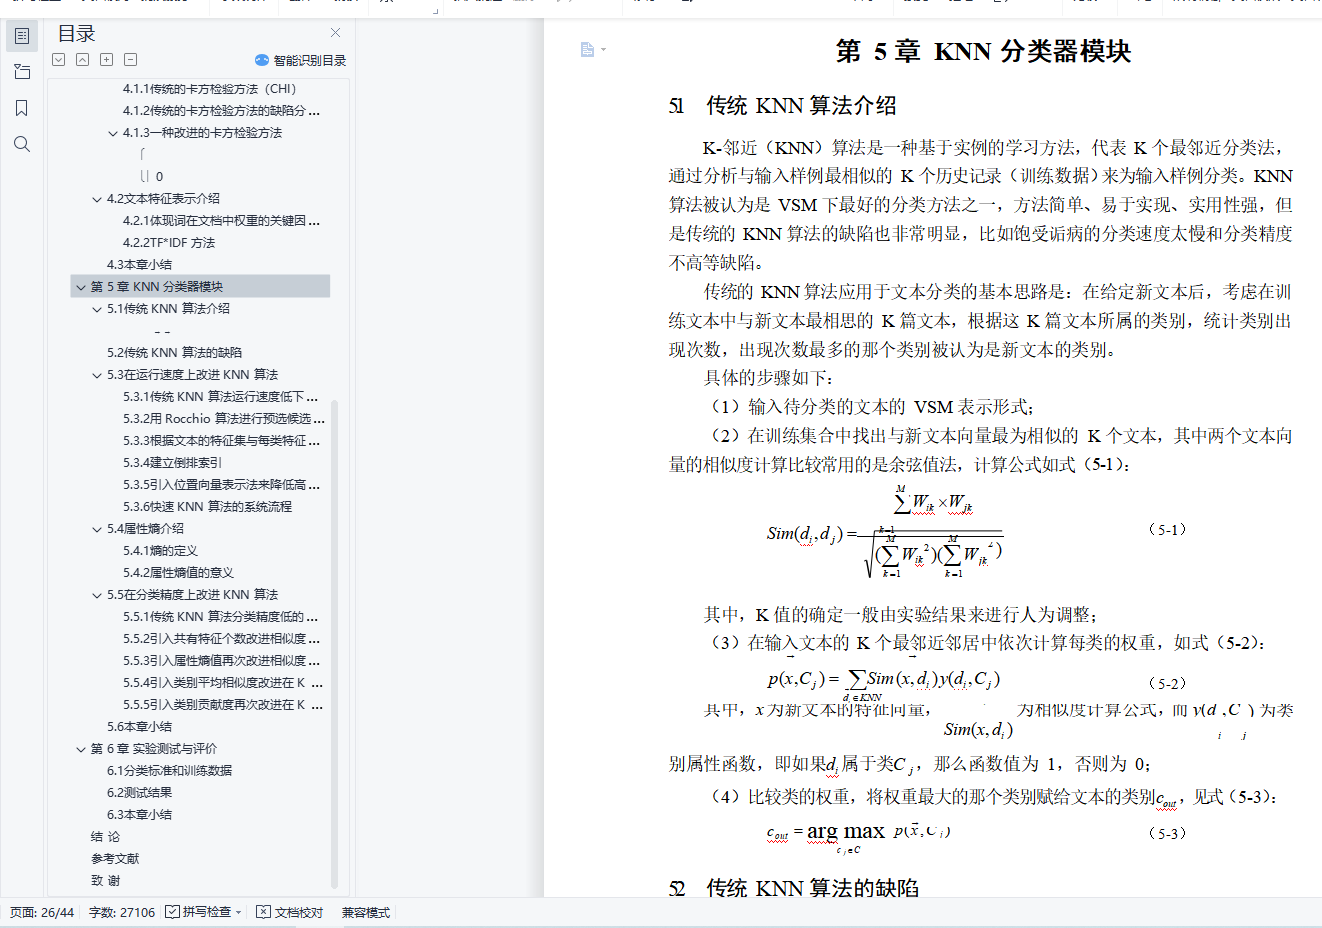The image size is (1322, 928).
Task: Go to 6.1分类标准和训练数据 heading
Action: tap(169, 771)
